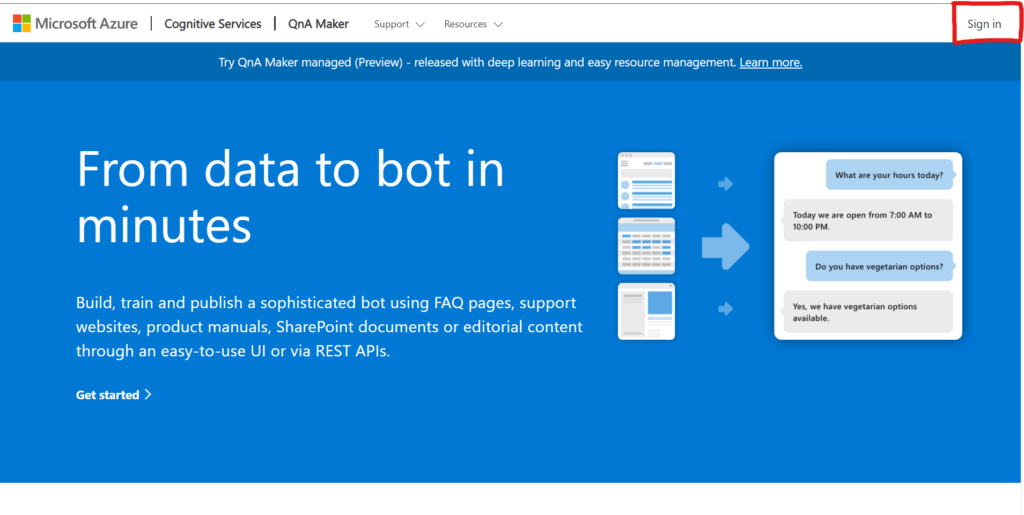Click the "From data to bot in minutes" headline
Screen dimensions: 1024x515
(290, 198)
